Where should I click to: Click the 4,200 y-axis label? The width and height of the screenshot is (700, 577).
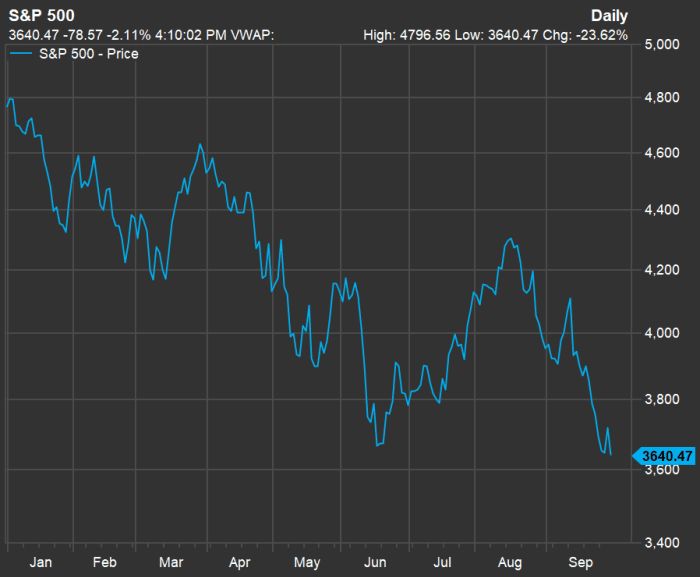[x=662, y=270]
